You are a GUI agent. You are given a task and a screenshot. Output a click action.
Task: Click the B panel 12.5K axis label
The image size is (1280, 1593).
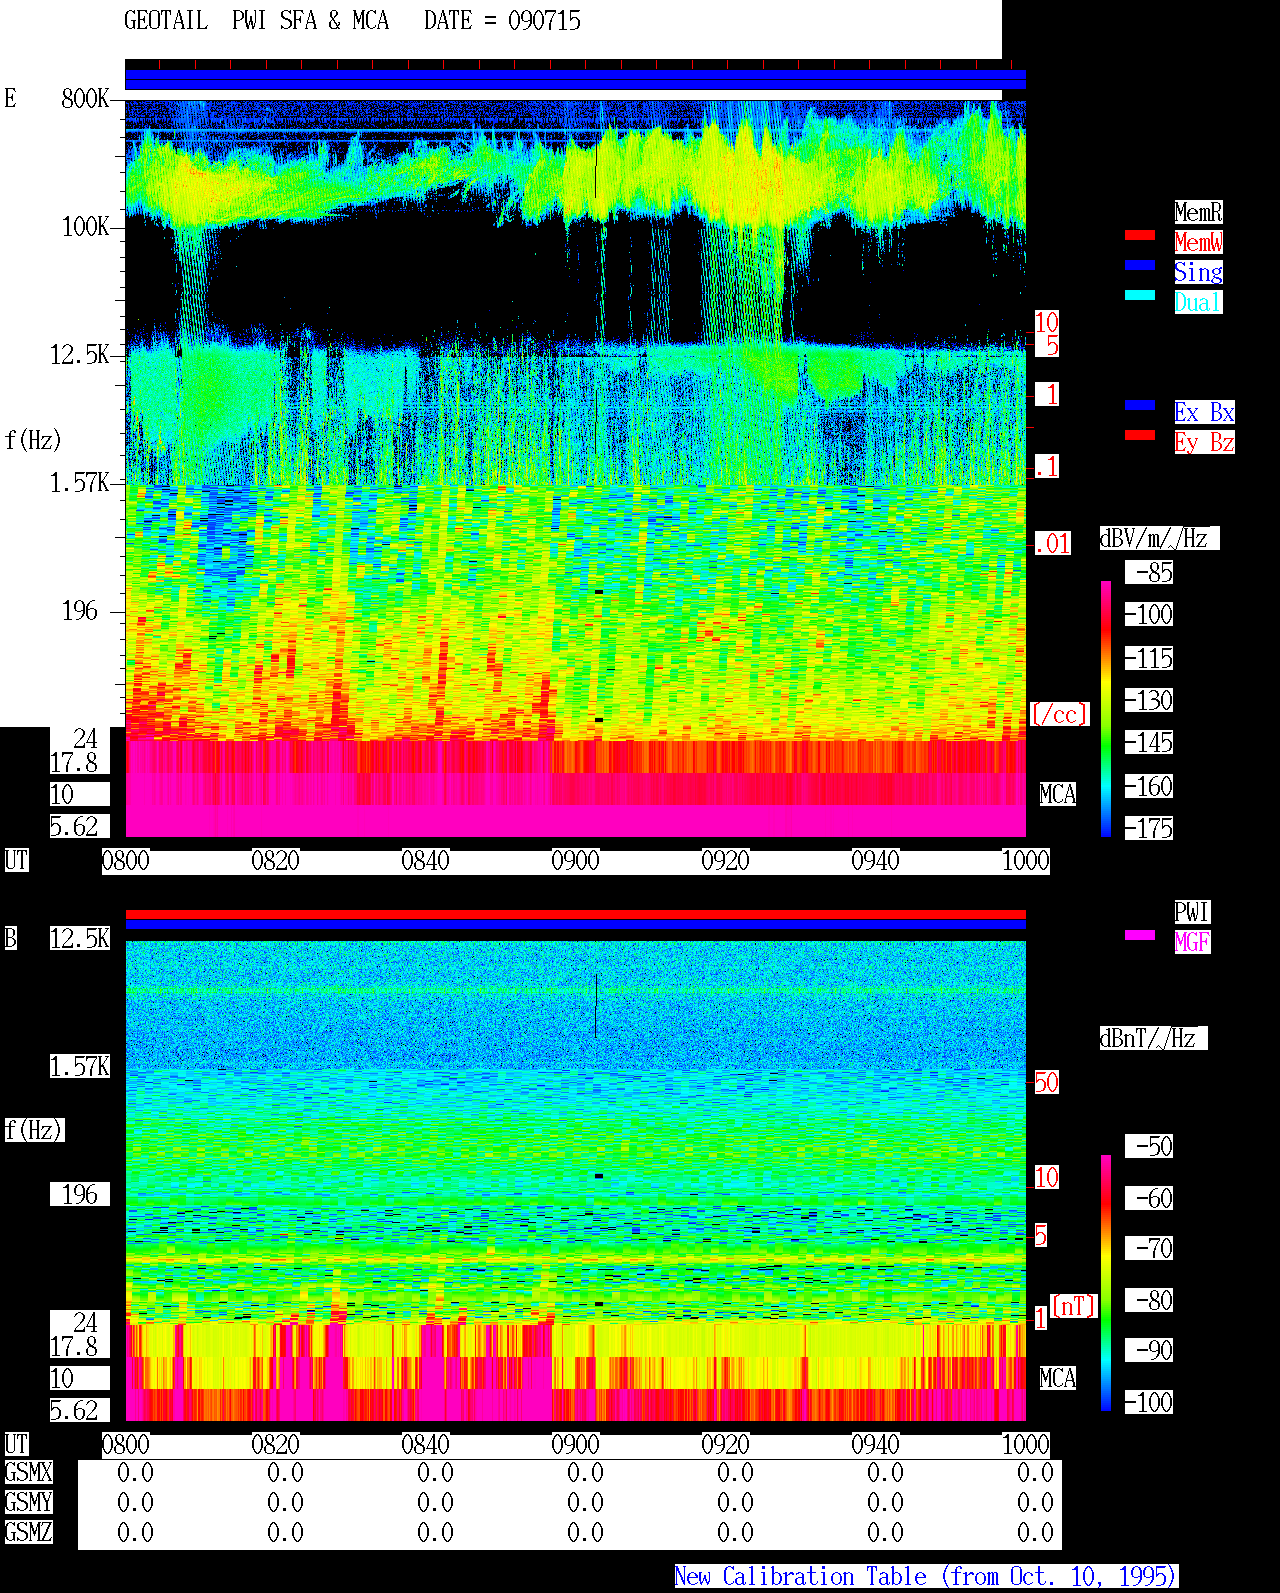(x=80, y=938)
